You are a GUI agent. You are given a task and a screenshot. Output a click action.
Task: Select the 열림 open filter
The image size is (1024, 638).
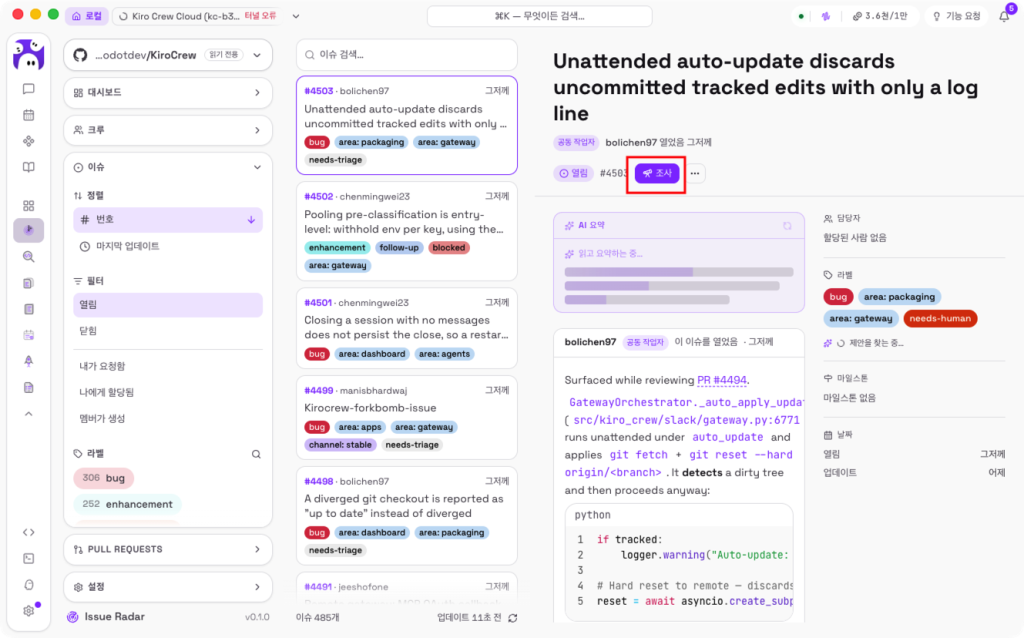(168, 305)
